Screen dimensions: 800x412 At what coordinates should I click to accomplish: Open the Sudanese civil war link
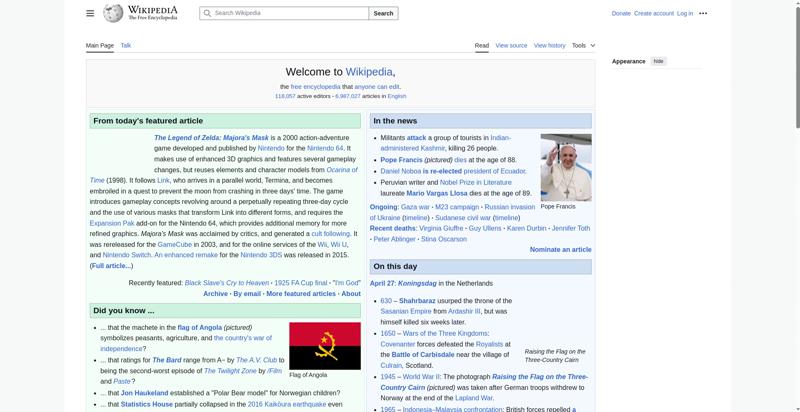click(463, 218)
